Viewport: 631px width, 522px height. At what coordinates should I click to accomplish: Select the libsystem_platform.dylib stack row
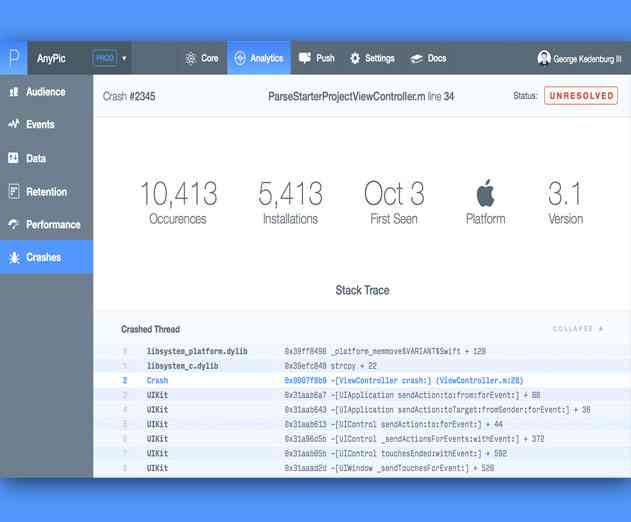(362, 351)
